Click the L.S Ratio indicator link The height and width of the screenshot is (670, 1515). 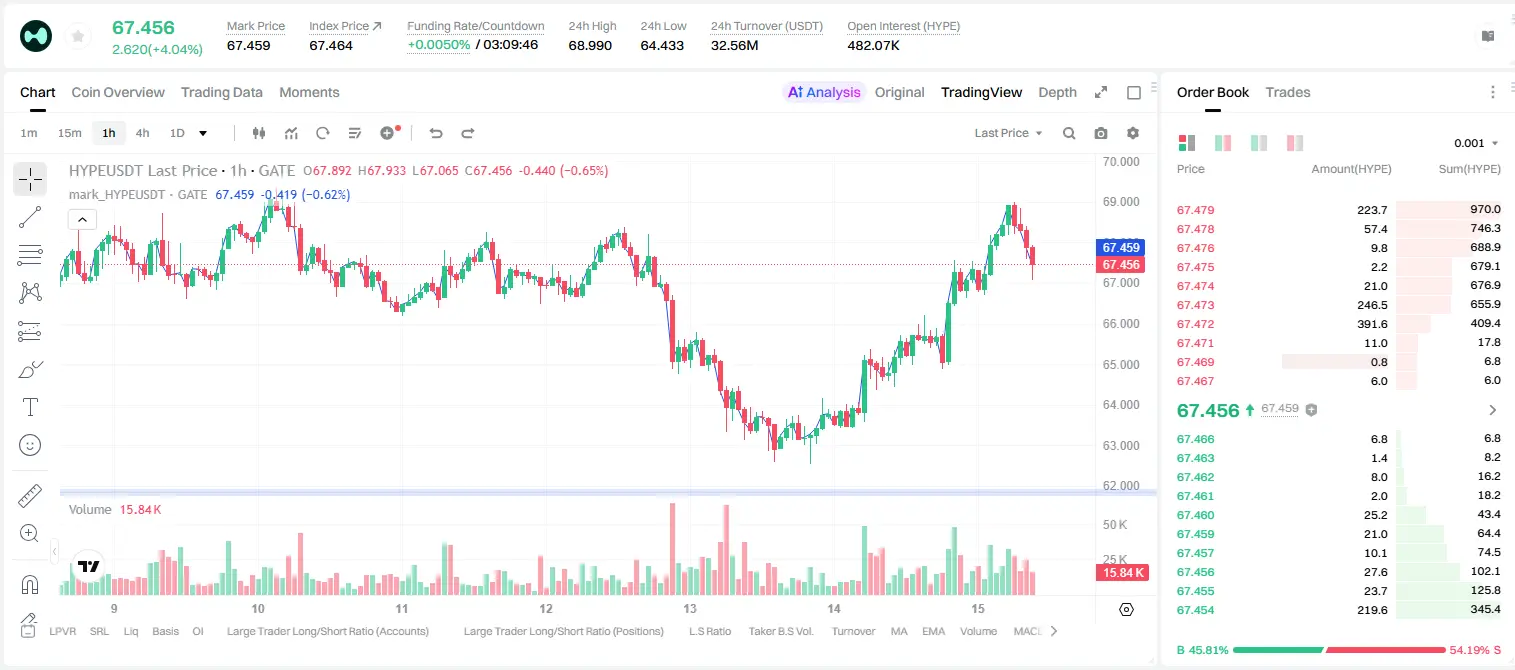(x=710, y=631)
